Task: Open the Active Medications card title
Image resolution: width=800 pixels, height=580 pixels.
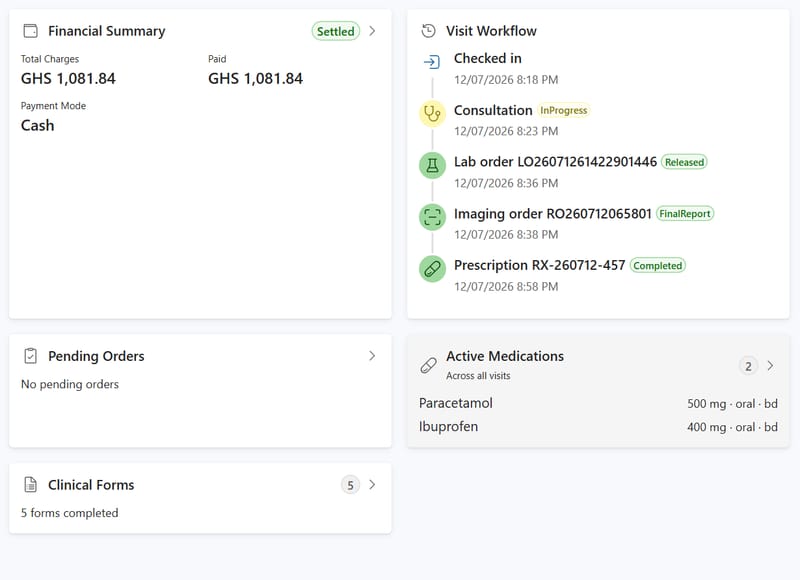Action: [x=505, y=356]
